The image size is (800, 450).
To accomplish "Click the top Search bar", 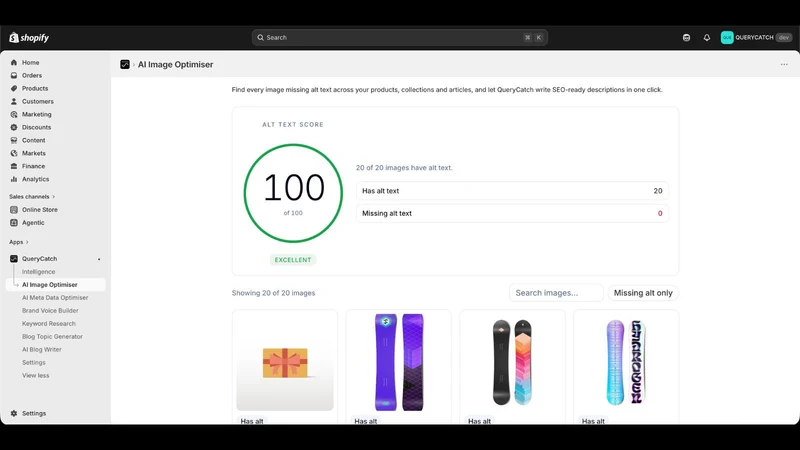I will click(399, 37).
